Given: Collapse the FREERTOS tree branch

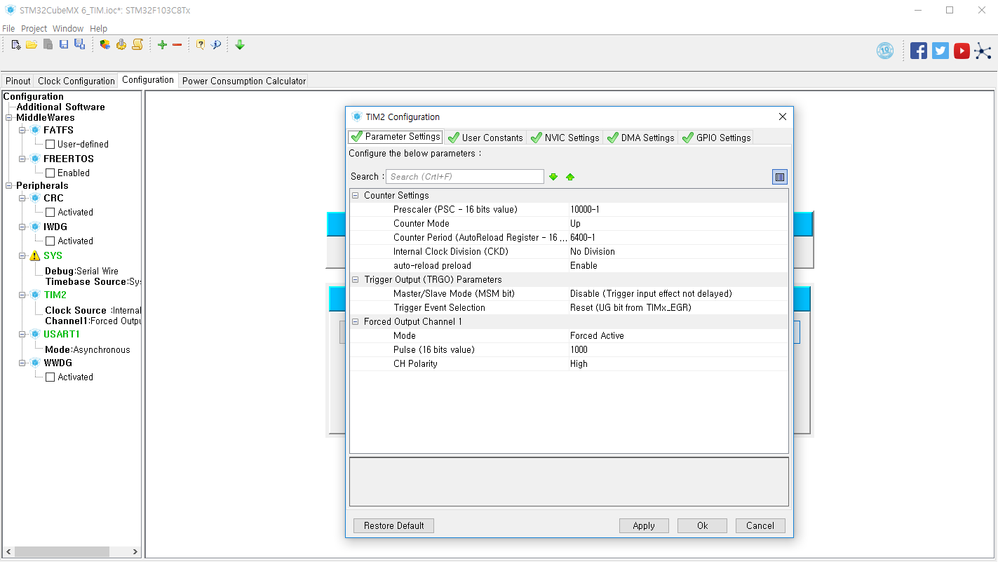Looking at the screenshot, I should click(22, 159).
